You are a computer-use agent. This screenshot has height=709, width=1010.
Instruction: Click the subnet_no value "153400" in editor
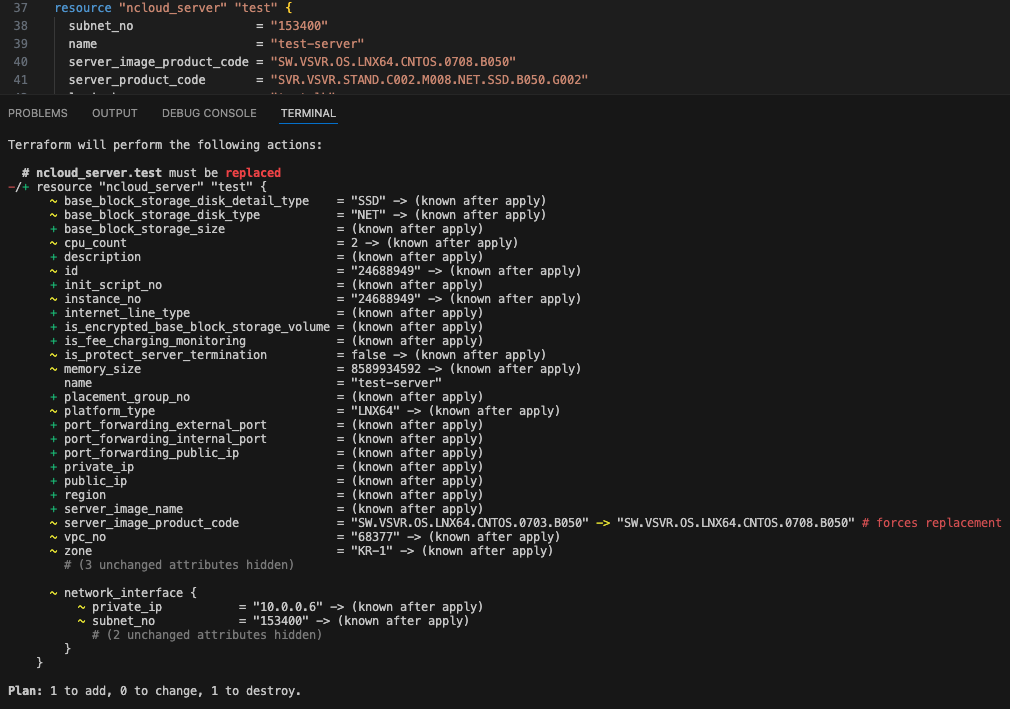click(299, 26)
